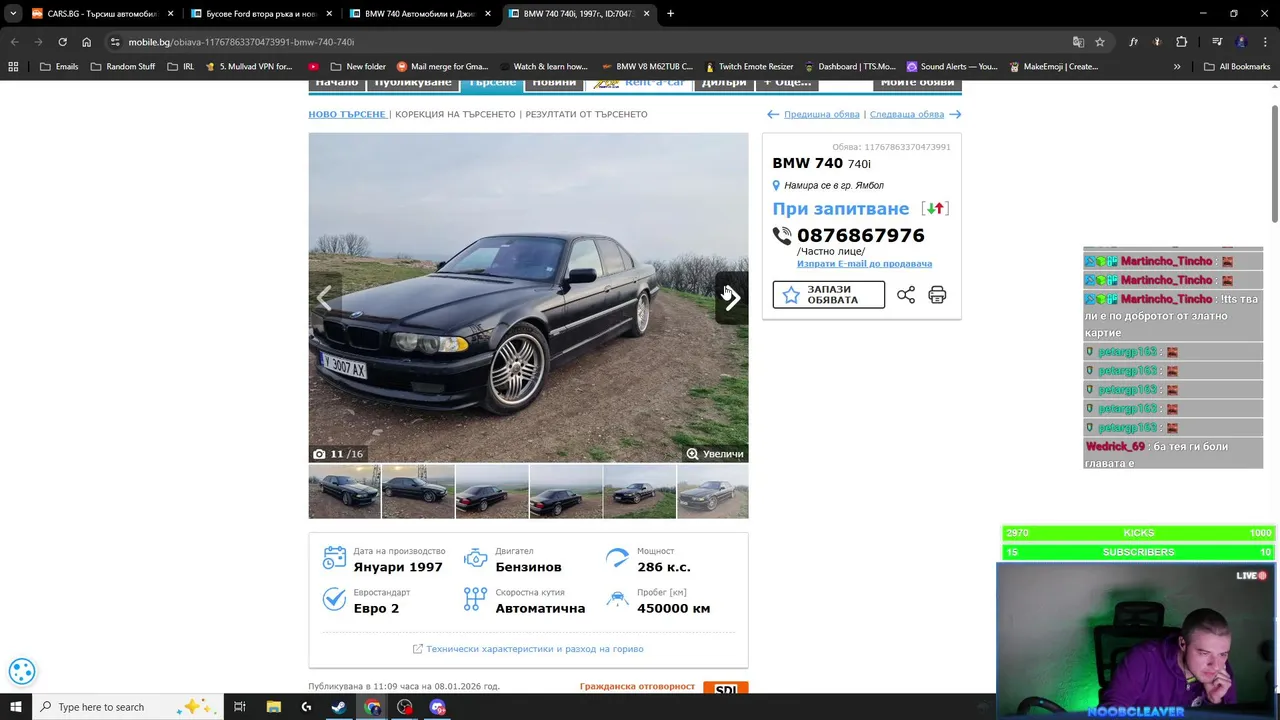Bookmark this page with the star icon

click(x=1100, y=42)
